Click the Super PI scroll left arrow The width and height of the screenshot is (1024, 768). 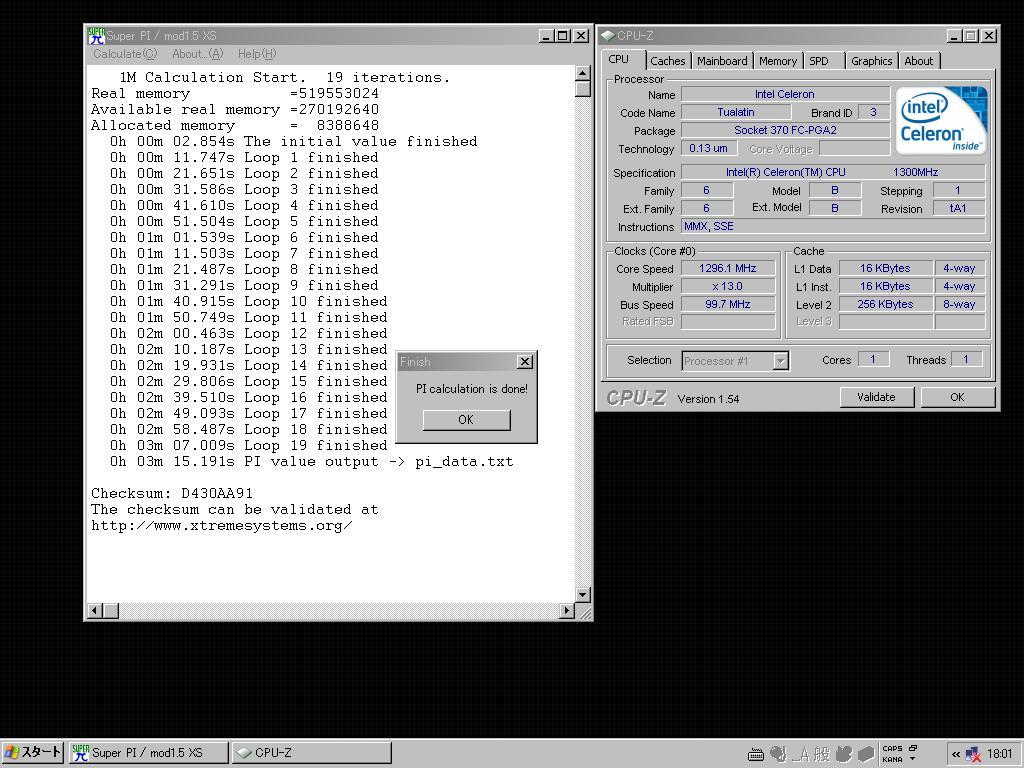pos(95,611)
